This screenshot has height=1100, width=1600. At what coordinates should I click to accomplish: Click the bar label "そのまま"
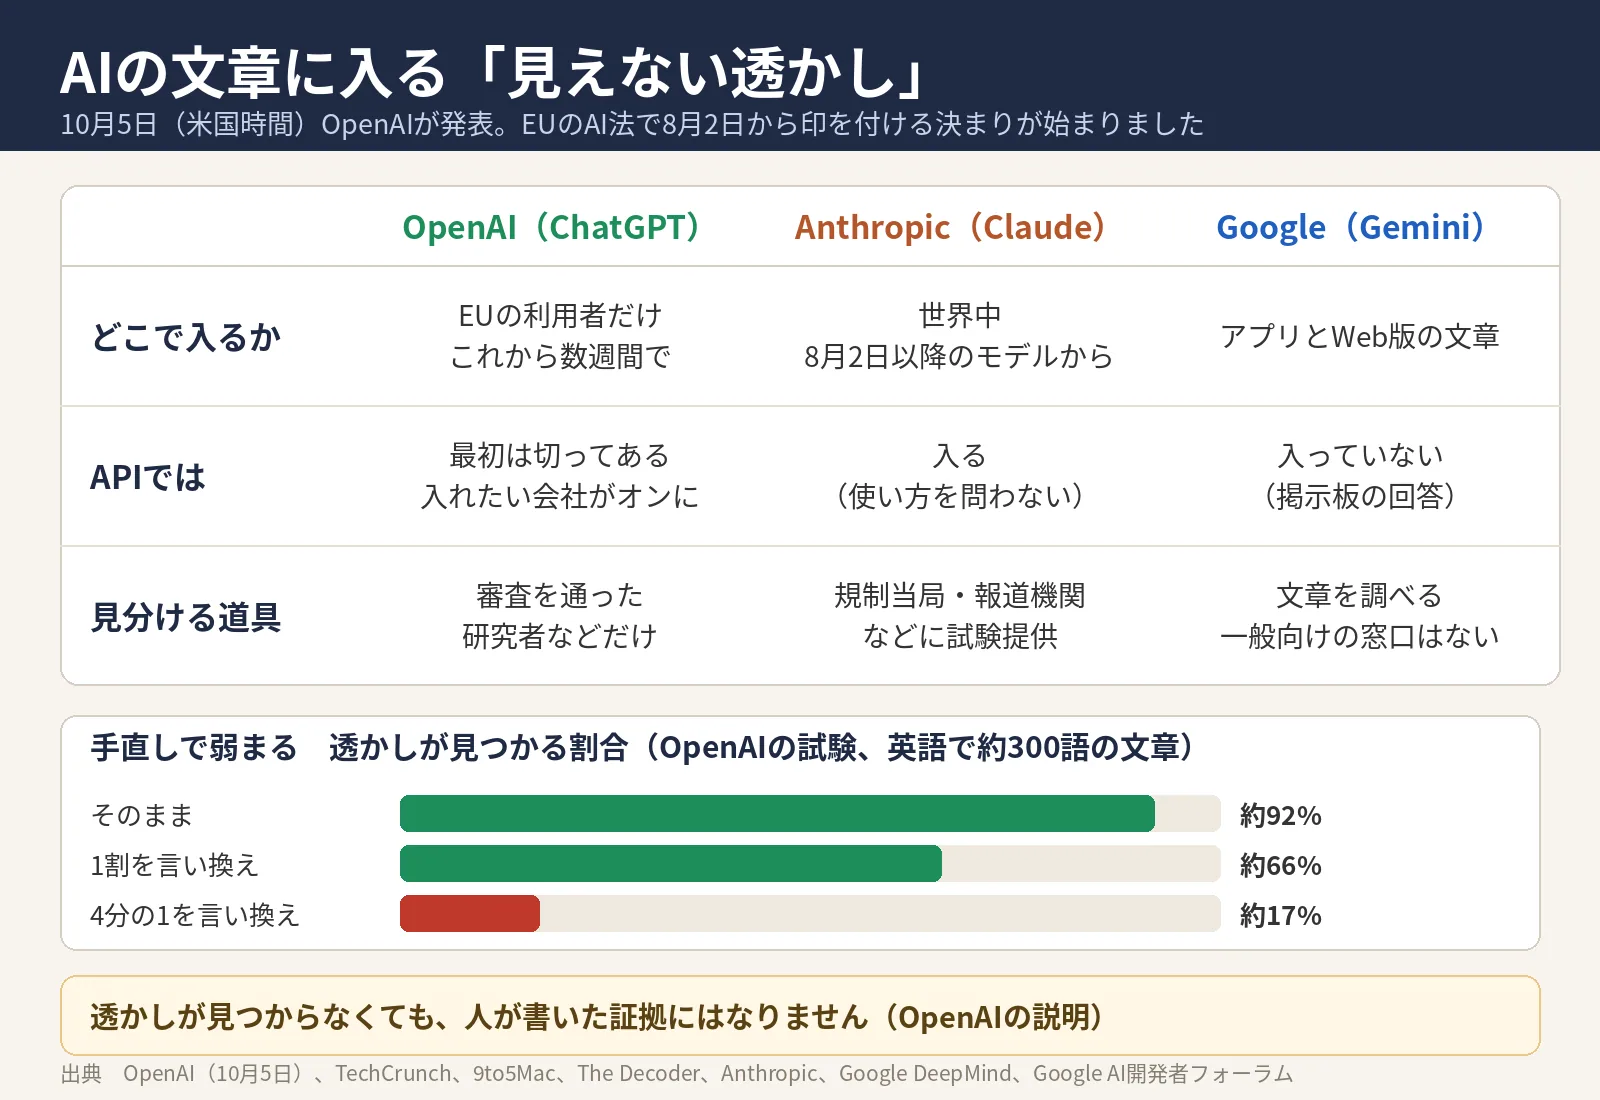click(142, 815)
